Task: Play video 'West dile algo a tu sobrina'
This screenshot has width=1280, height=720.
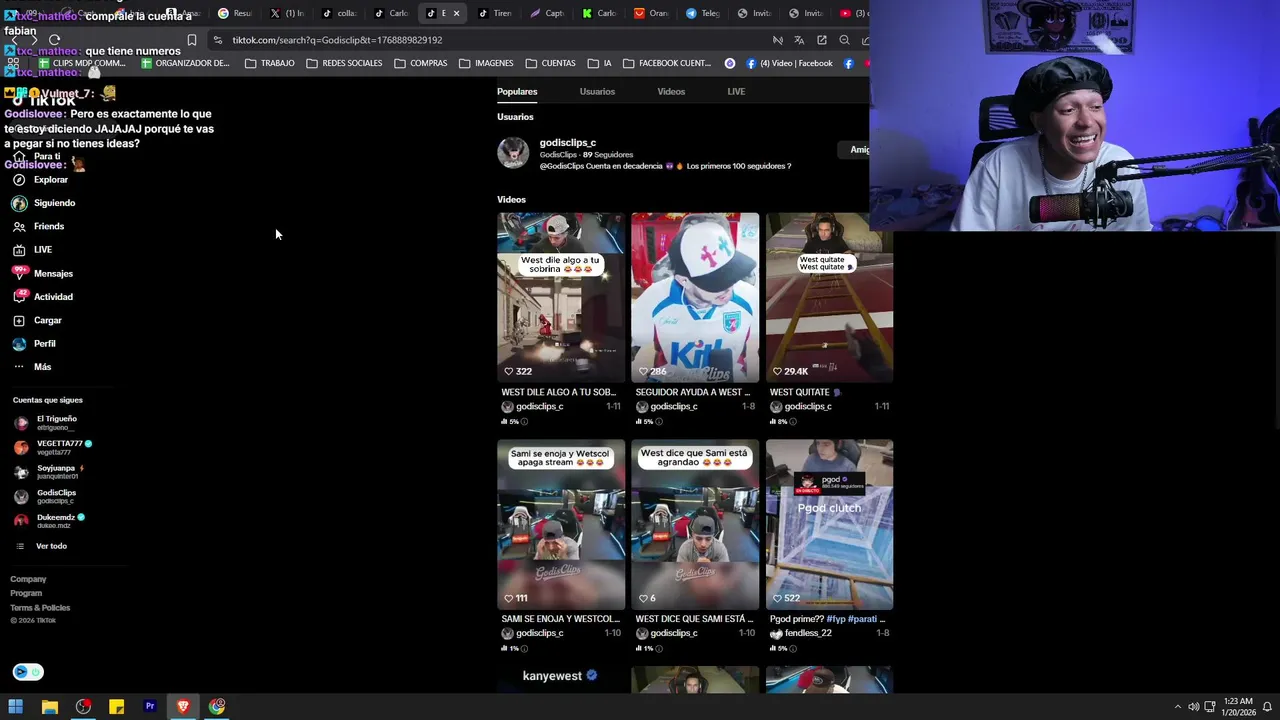Action: [561, 297]
